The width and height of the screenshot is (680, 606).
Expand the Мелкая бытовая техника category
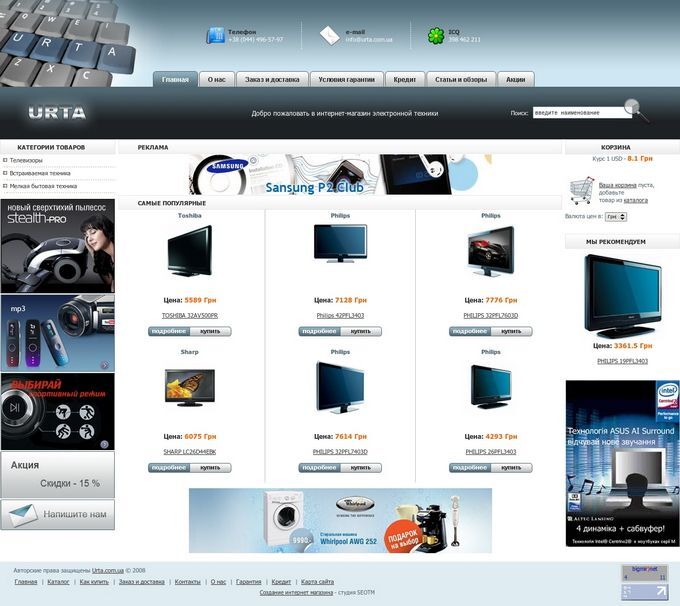tap(43, 186)
